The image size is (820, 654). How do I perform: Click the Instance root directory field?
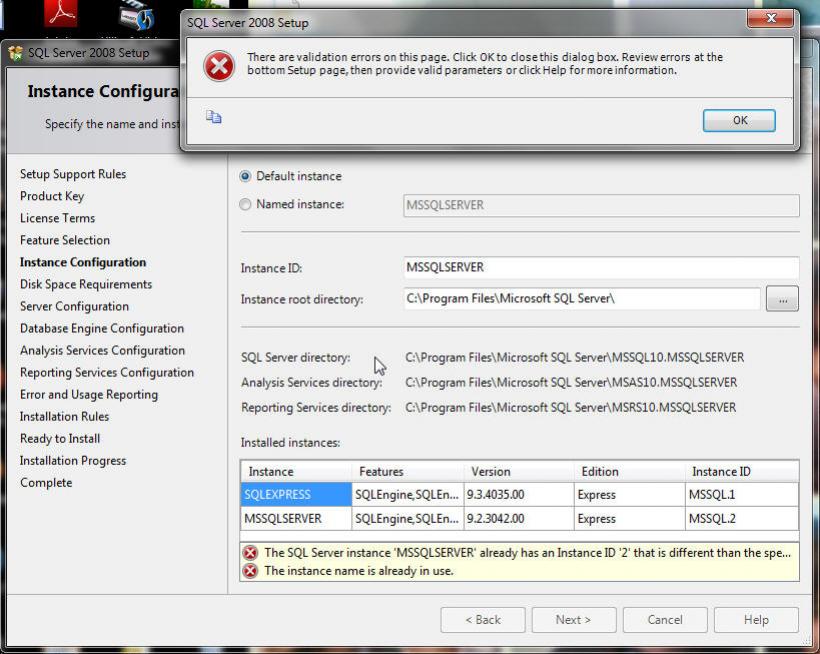coord(582,299)
